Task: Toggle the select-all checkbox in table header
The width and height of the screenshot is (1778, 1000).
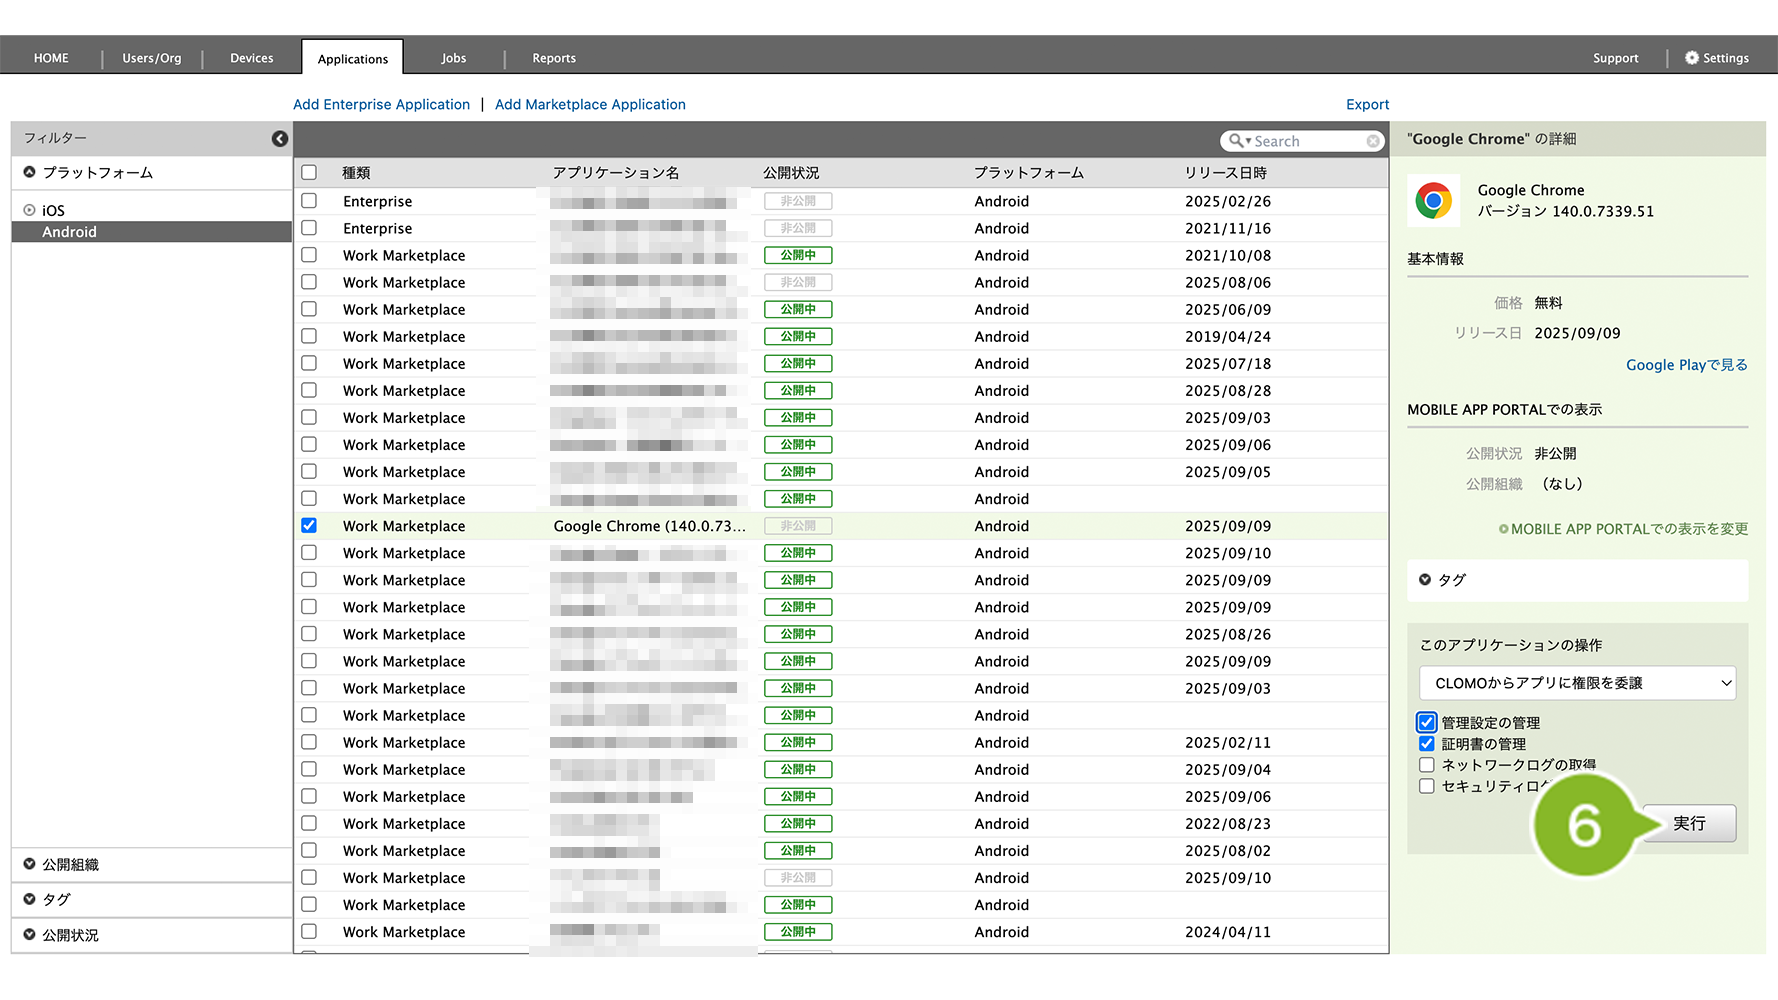Action: 309,172
